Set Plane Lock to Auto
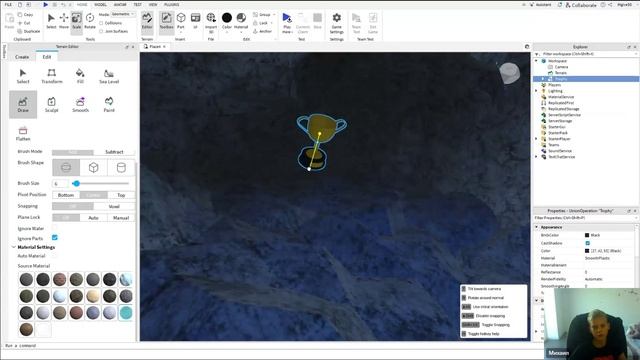 [93, 218]
